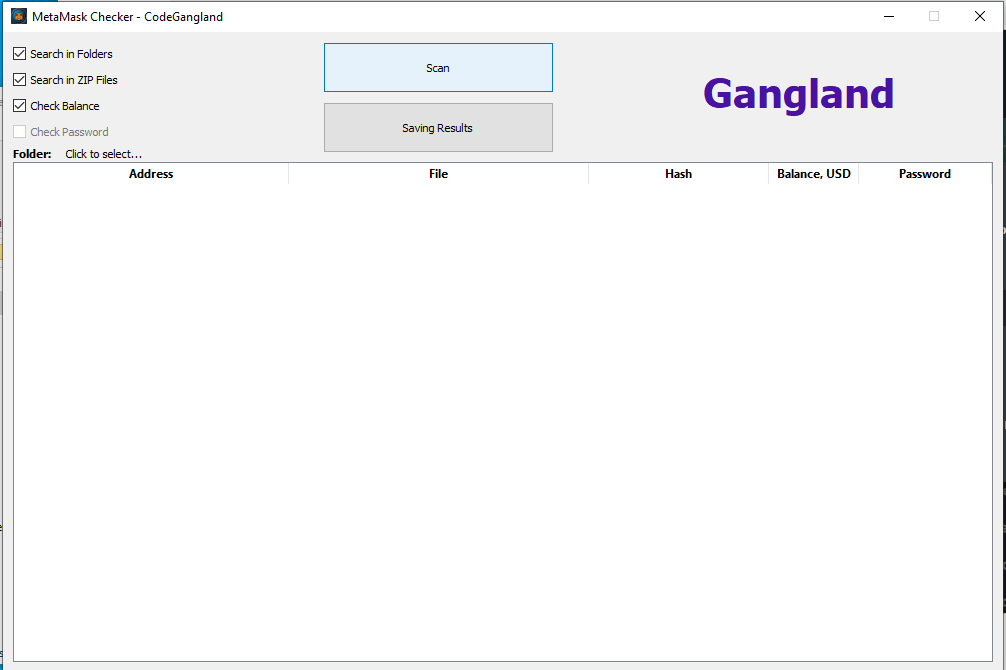The width and height of the screenshot is (1006, 670).
Task: Click the window title 'MetaMask Checker - CodeGangland'
Action: 127,16
